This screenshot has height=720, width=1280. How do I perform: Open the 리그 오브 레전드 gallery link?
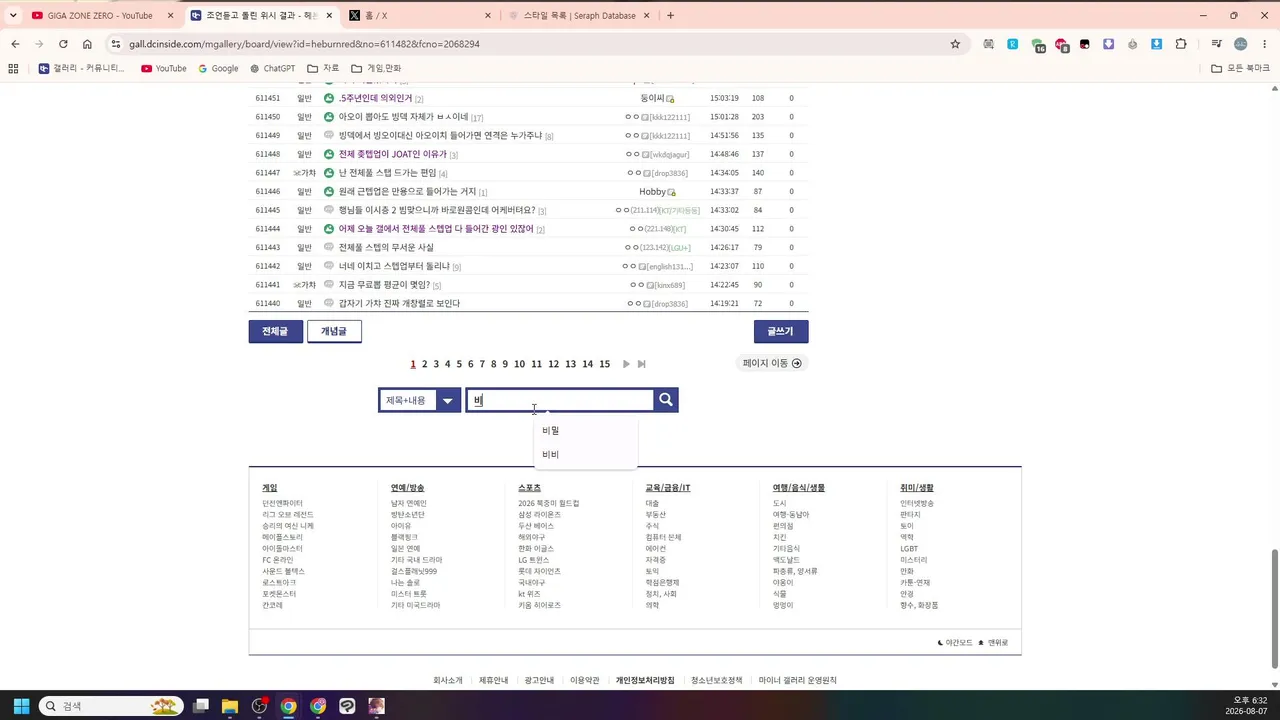288,515
